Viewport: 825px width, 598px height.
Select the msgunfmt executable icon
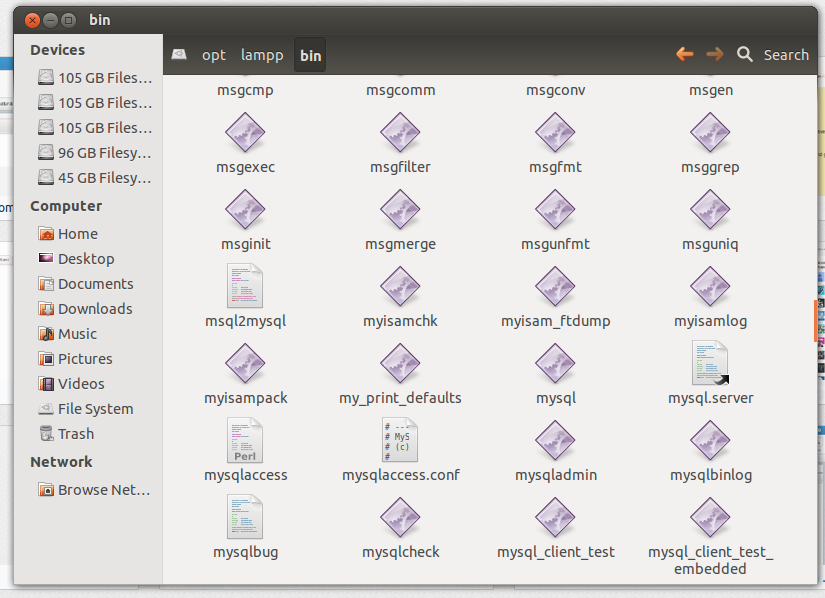click(555, 209)
